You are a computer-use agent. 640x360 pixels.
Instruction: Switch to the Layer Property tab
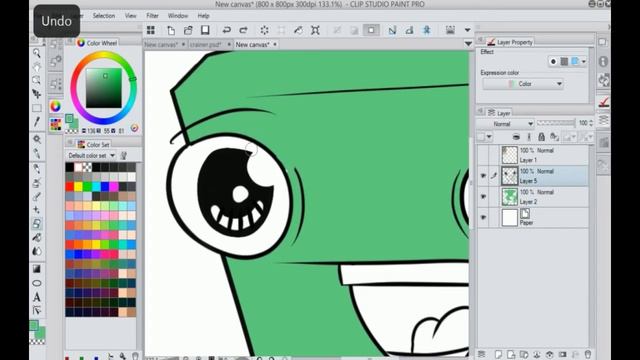(510, 42)
